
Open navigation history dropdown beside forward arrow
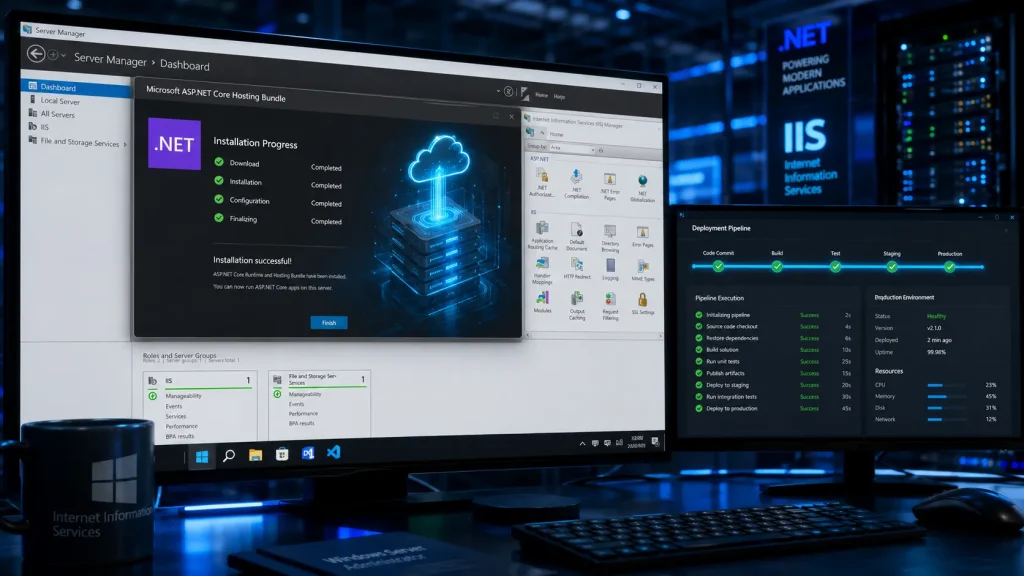click(x=63, y=56)
